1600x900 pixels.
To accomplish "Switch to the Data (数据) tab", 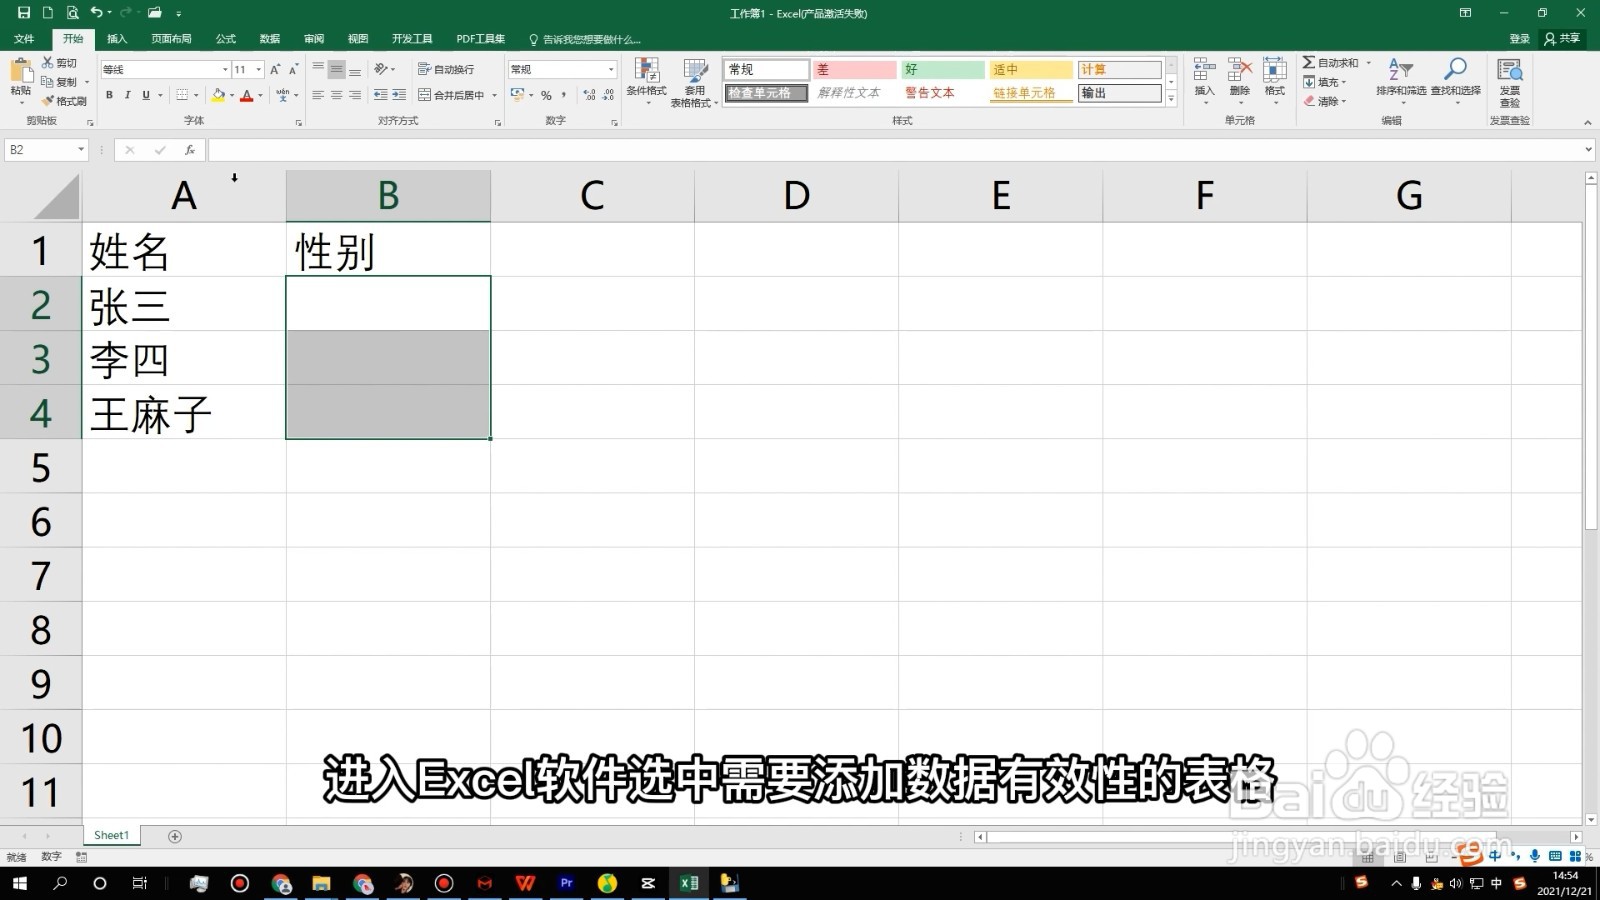I will [x=270, y=39].
